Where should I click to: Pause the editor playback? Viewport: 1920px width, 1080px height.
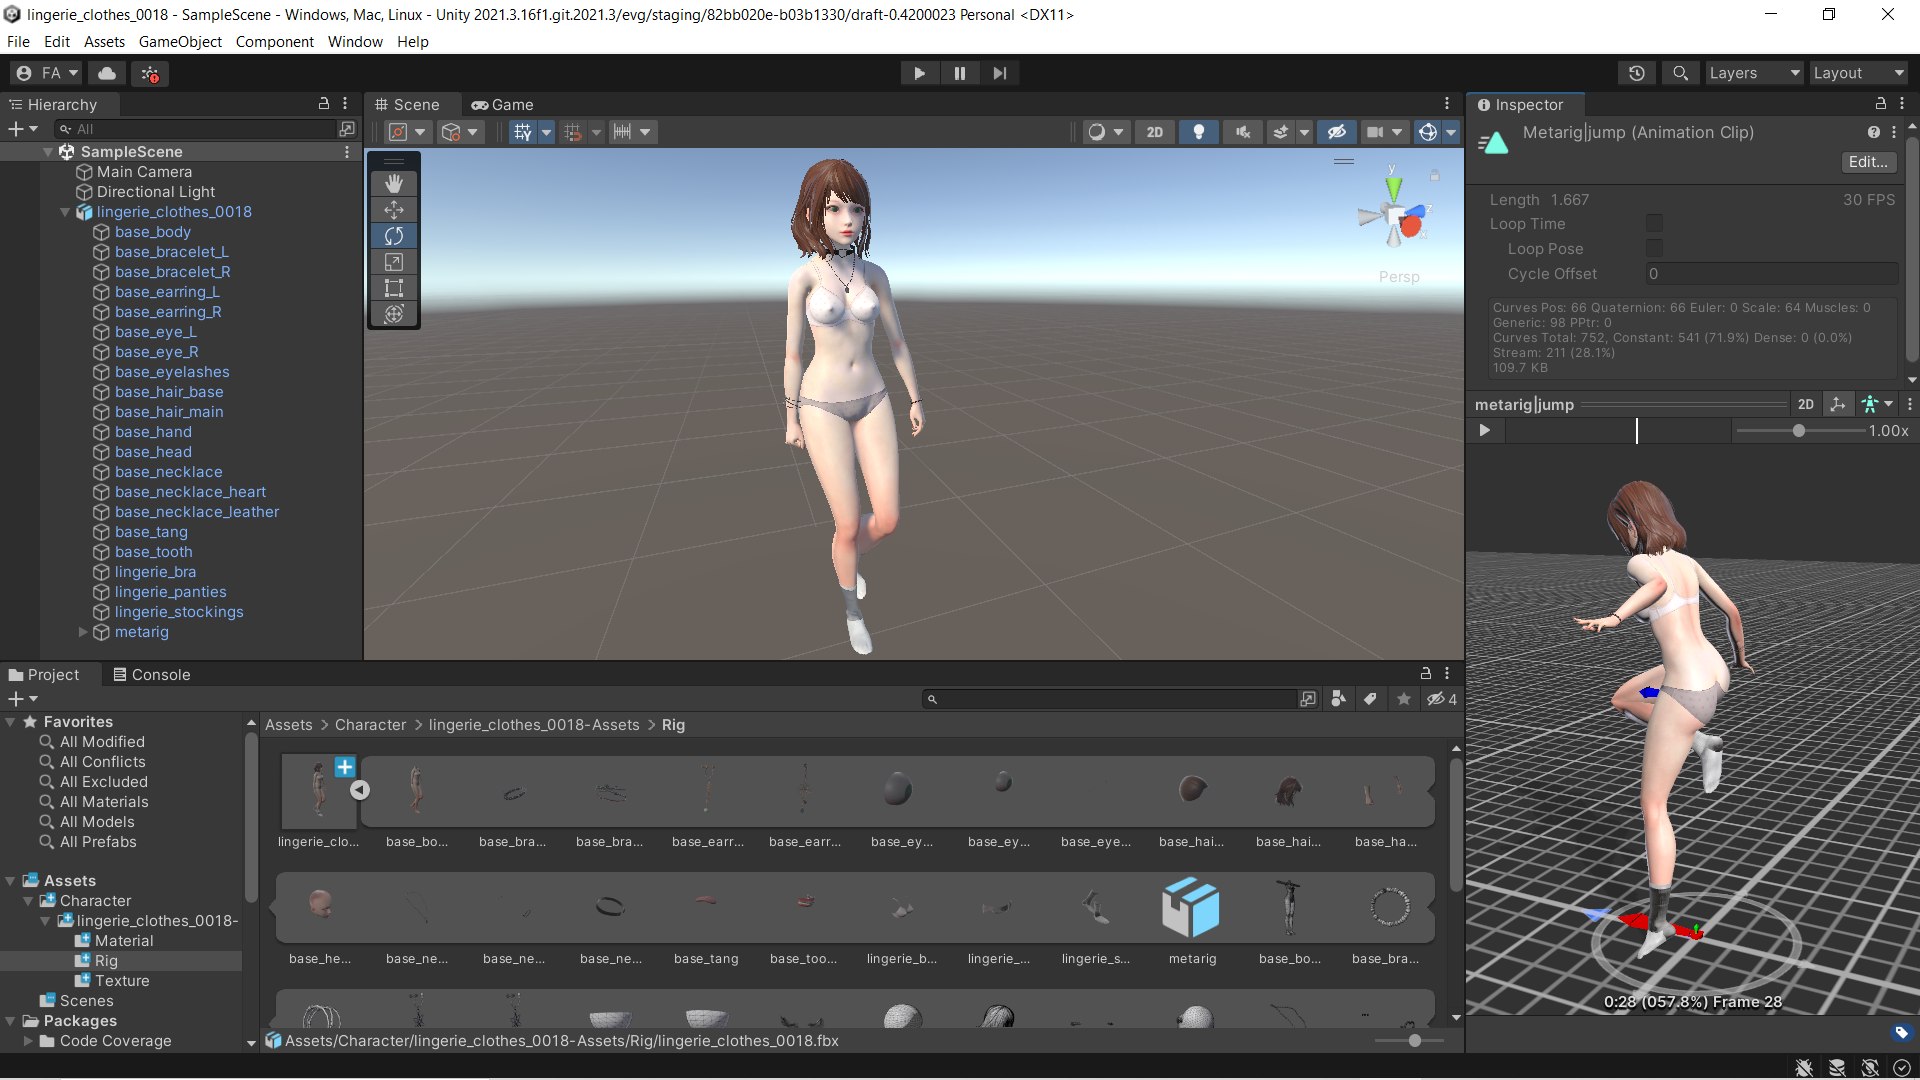(960, 73)
